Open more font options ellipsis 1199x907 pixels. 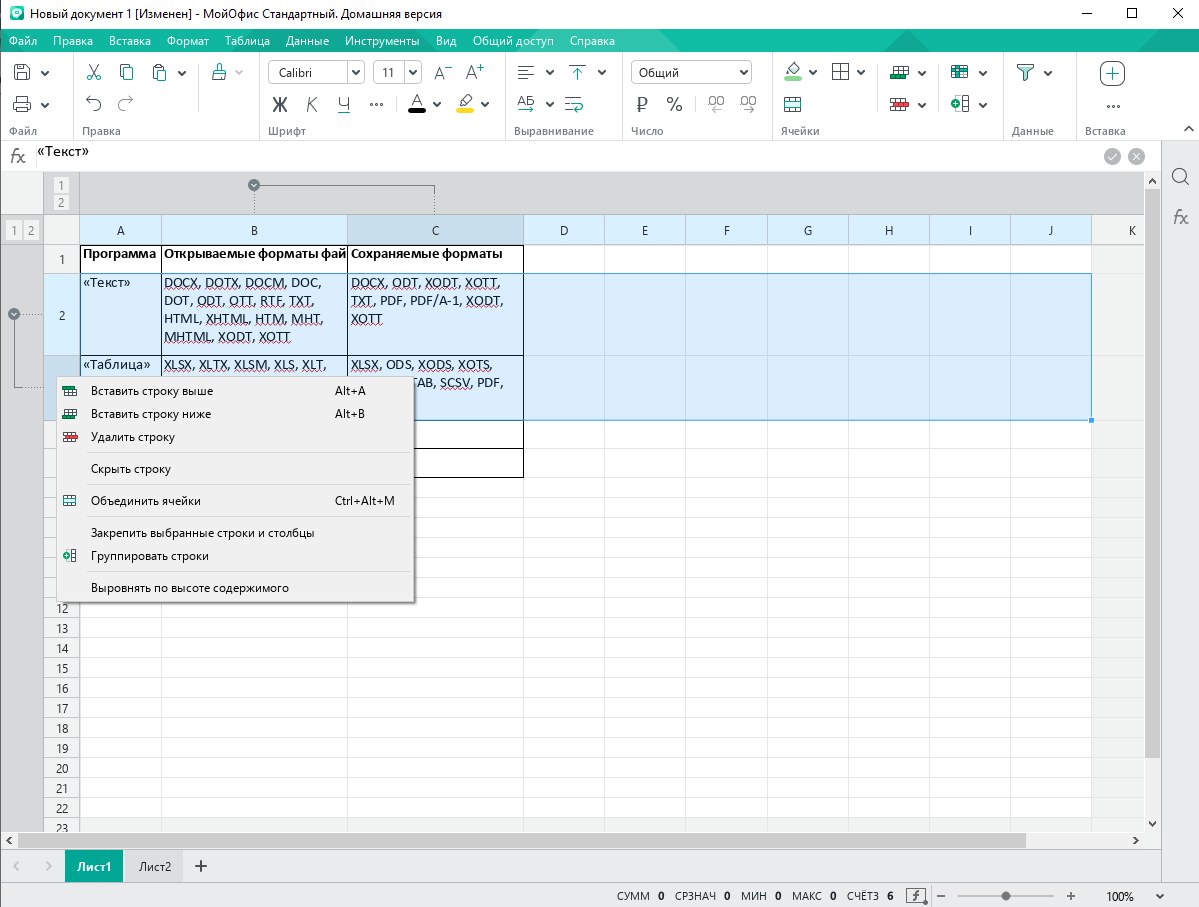coord(376,105)
